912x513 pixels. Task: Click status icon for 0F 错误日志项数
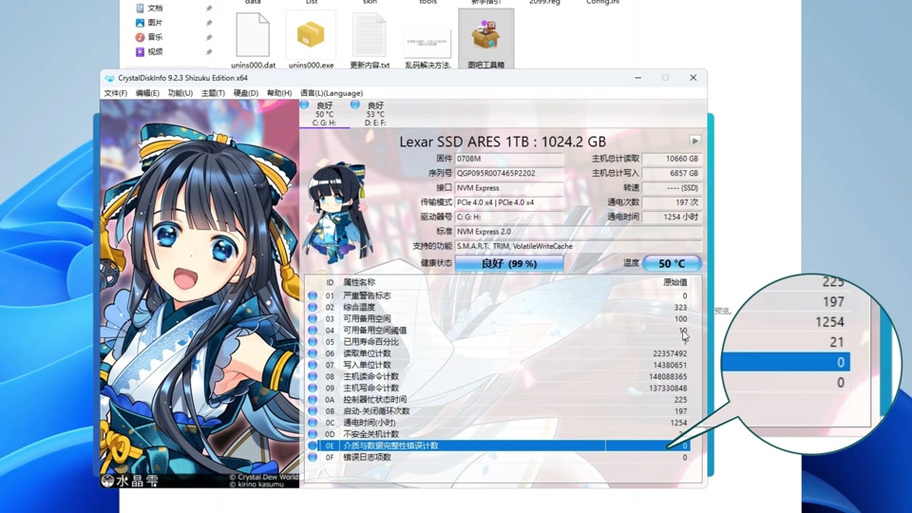(312, 457)
